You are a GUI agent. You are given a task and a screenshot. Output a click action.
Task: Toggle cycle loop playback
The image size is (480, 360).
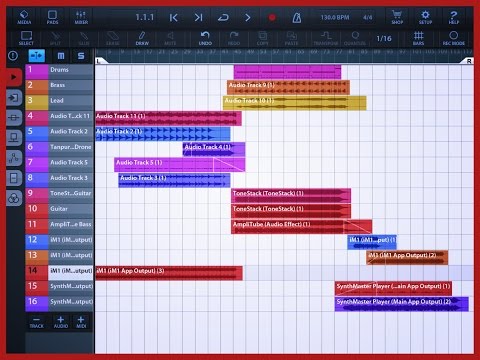(x=223, y=17)
